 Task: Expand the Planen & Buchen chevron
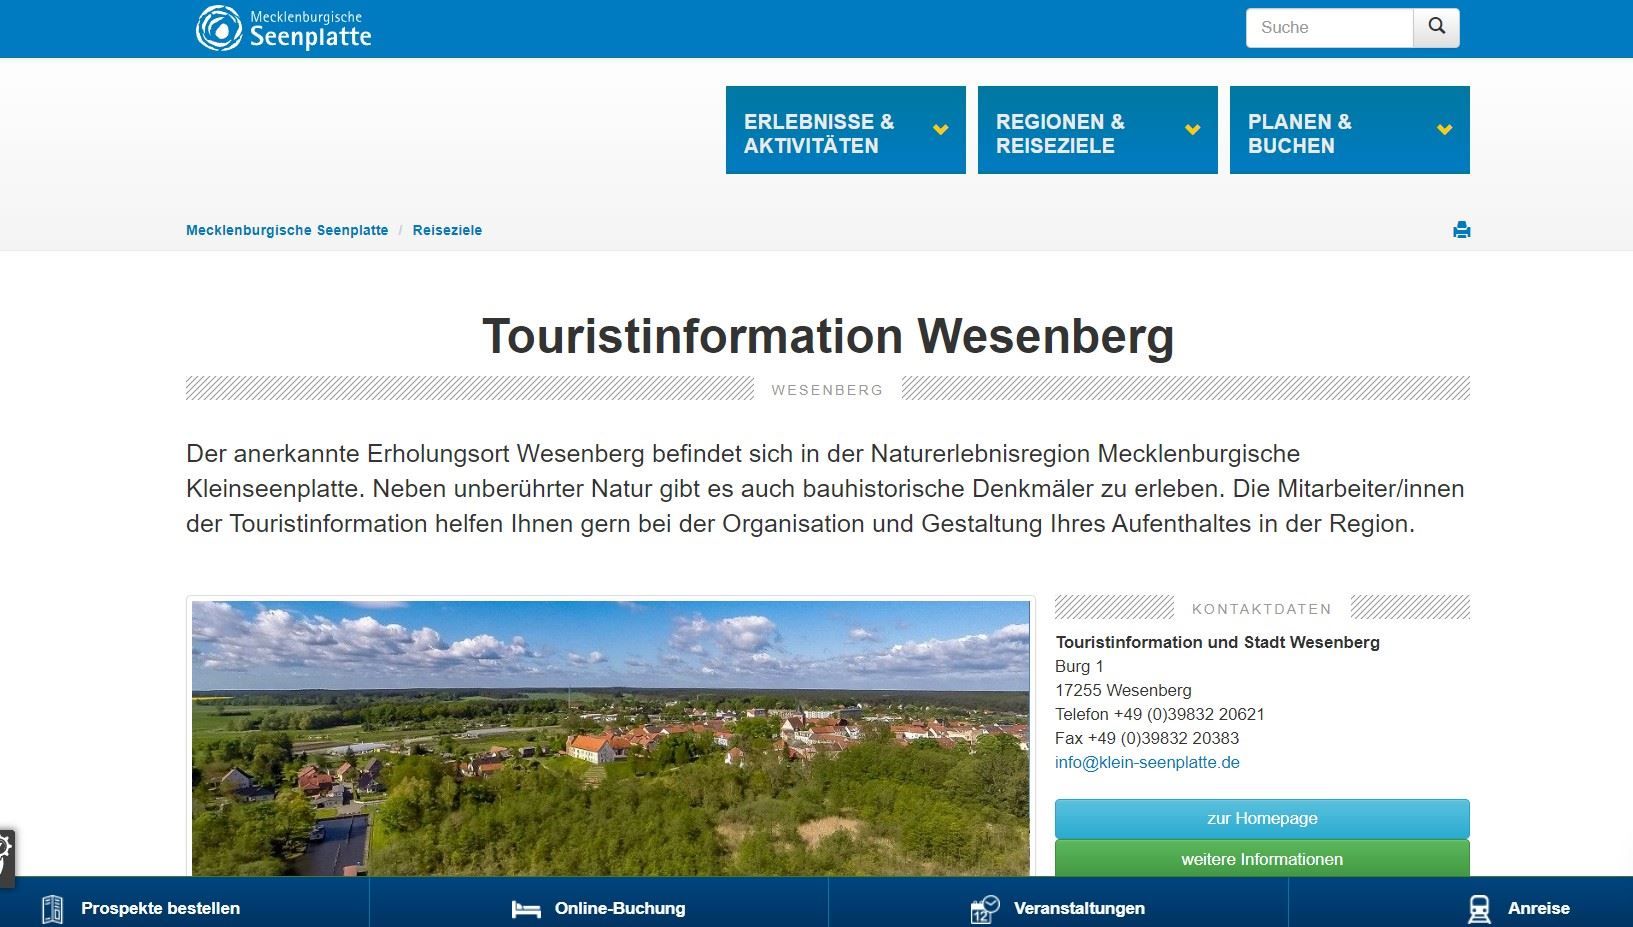click(1445, 130)
